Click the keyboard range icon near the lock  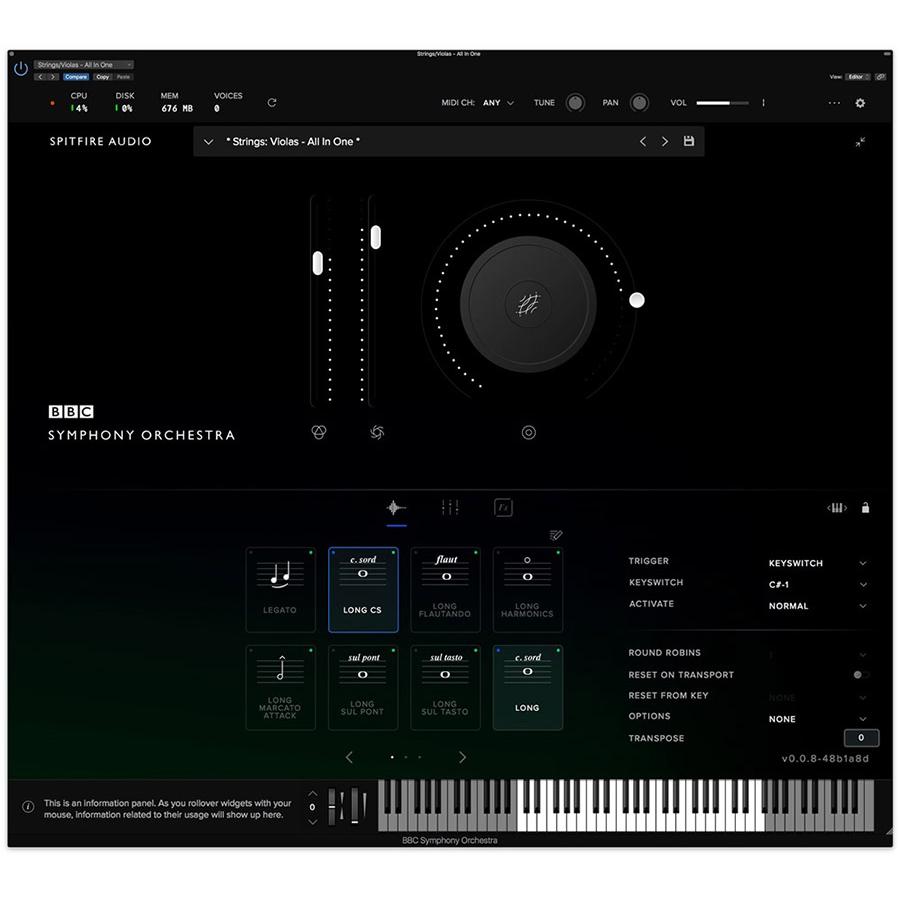(837, 507)
